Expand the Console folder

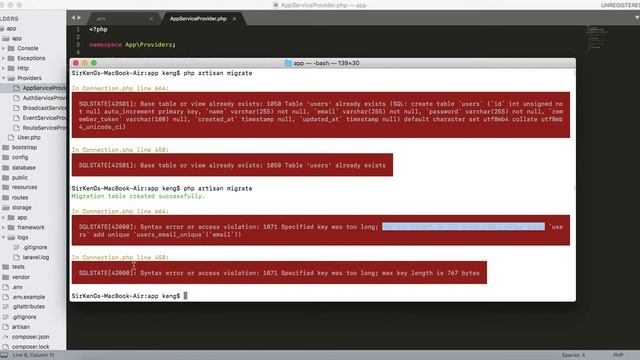(4, 48)
